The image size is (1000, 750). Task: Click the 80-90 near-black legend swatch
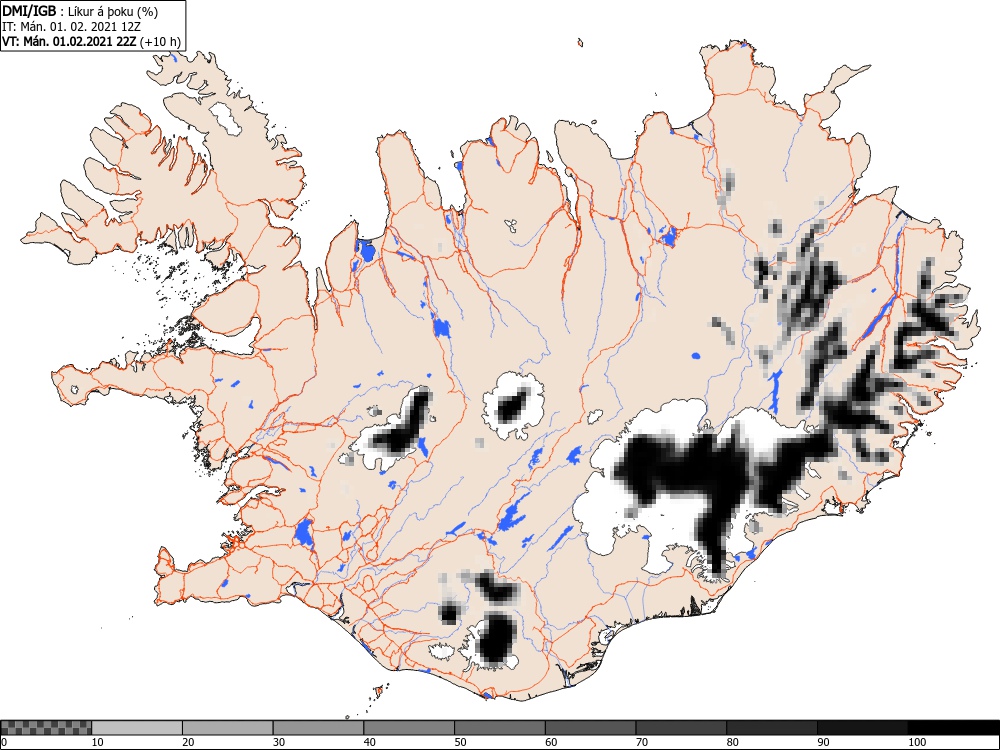point(771,728)
